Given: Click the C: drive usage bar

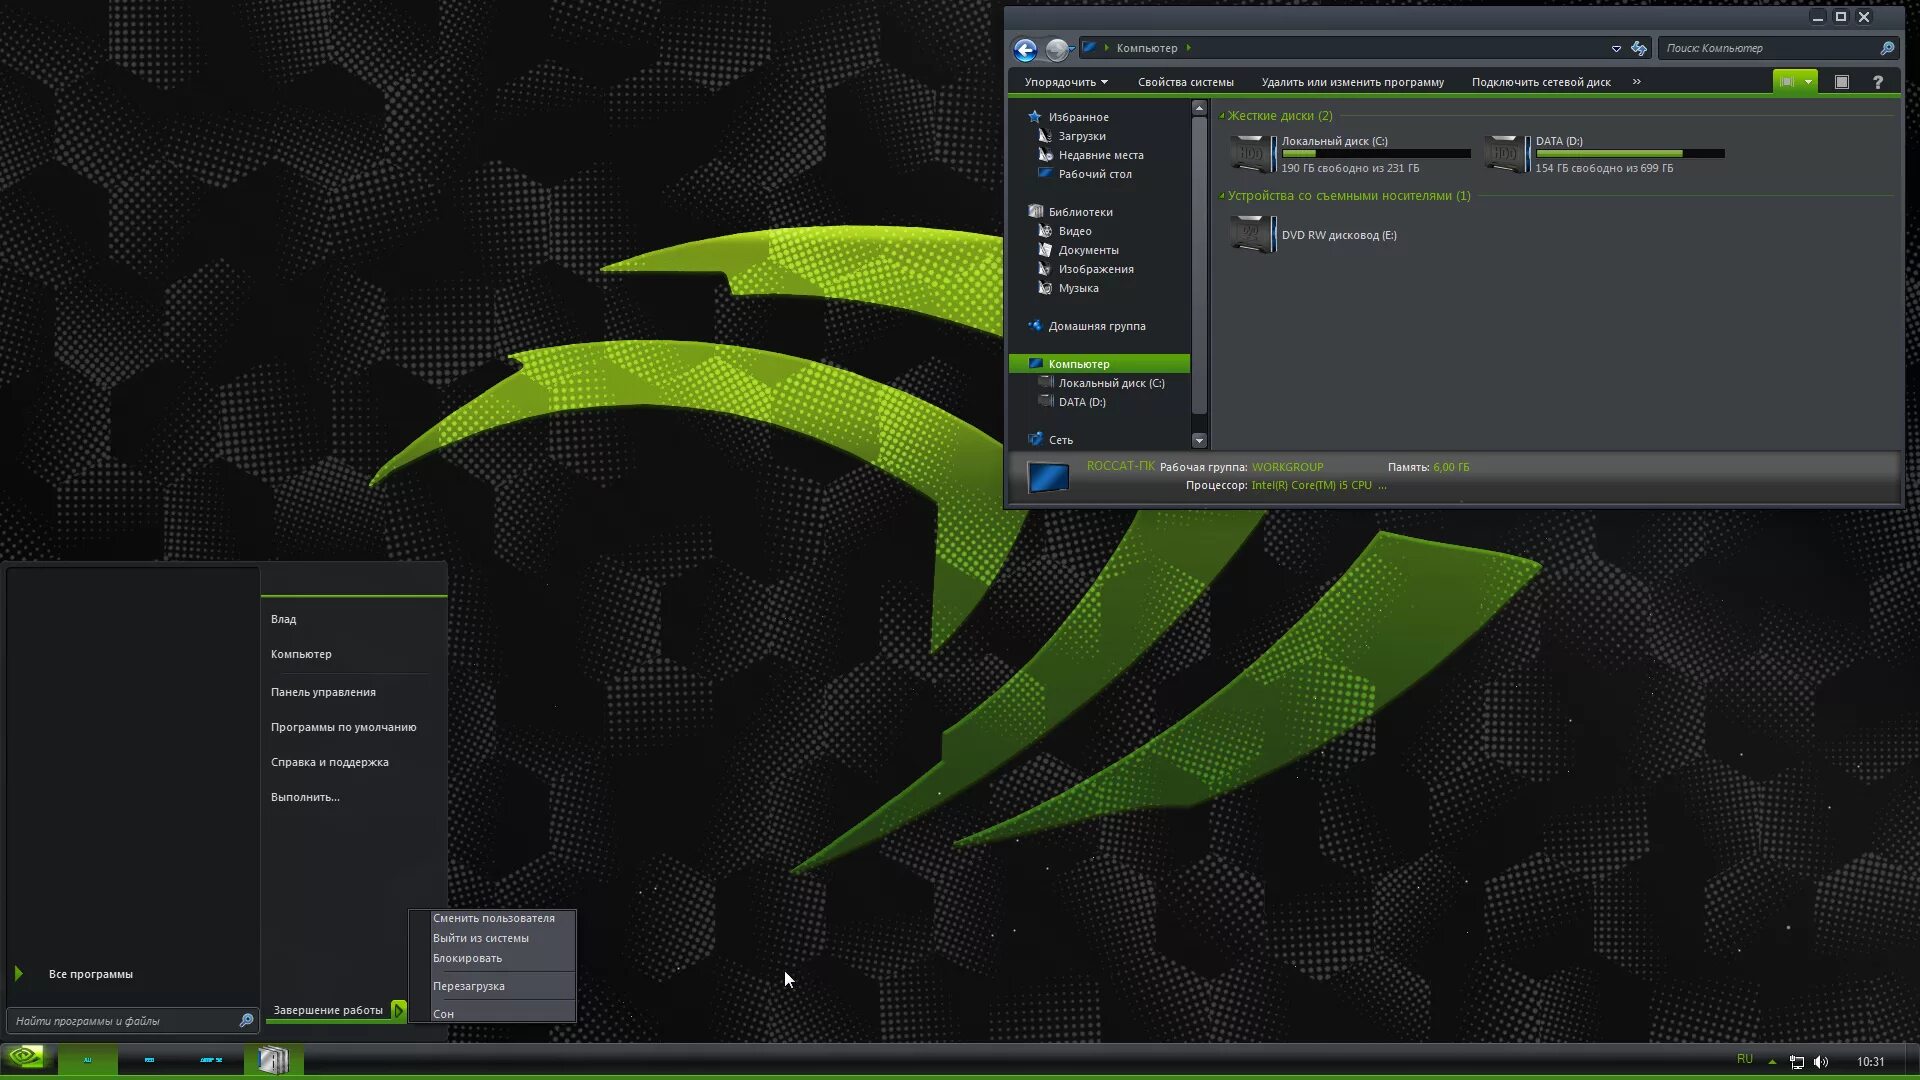Looking at the screenshot, I should click(1376, 154).
